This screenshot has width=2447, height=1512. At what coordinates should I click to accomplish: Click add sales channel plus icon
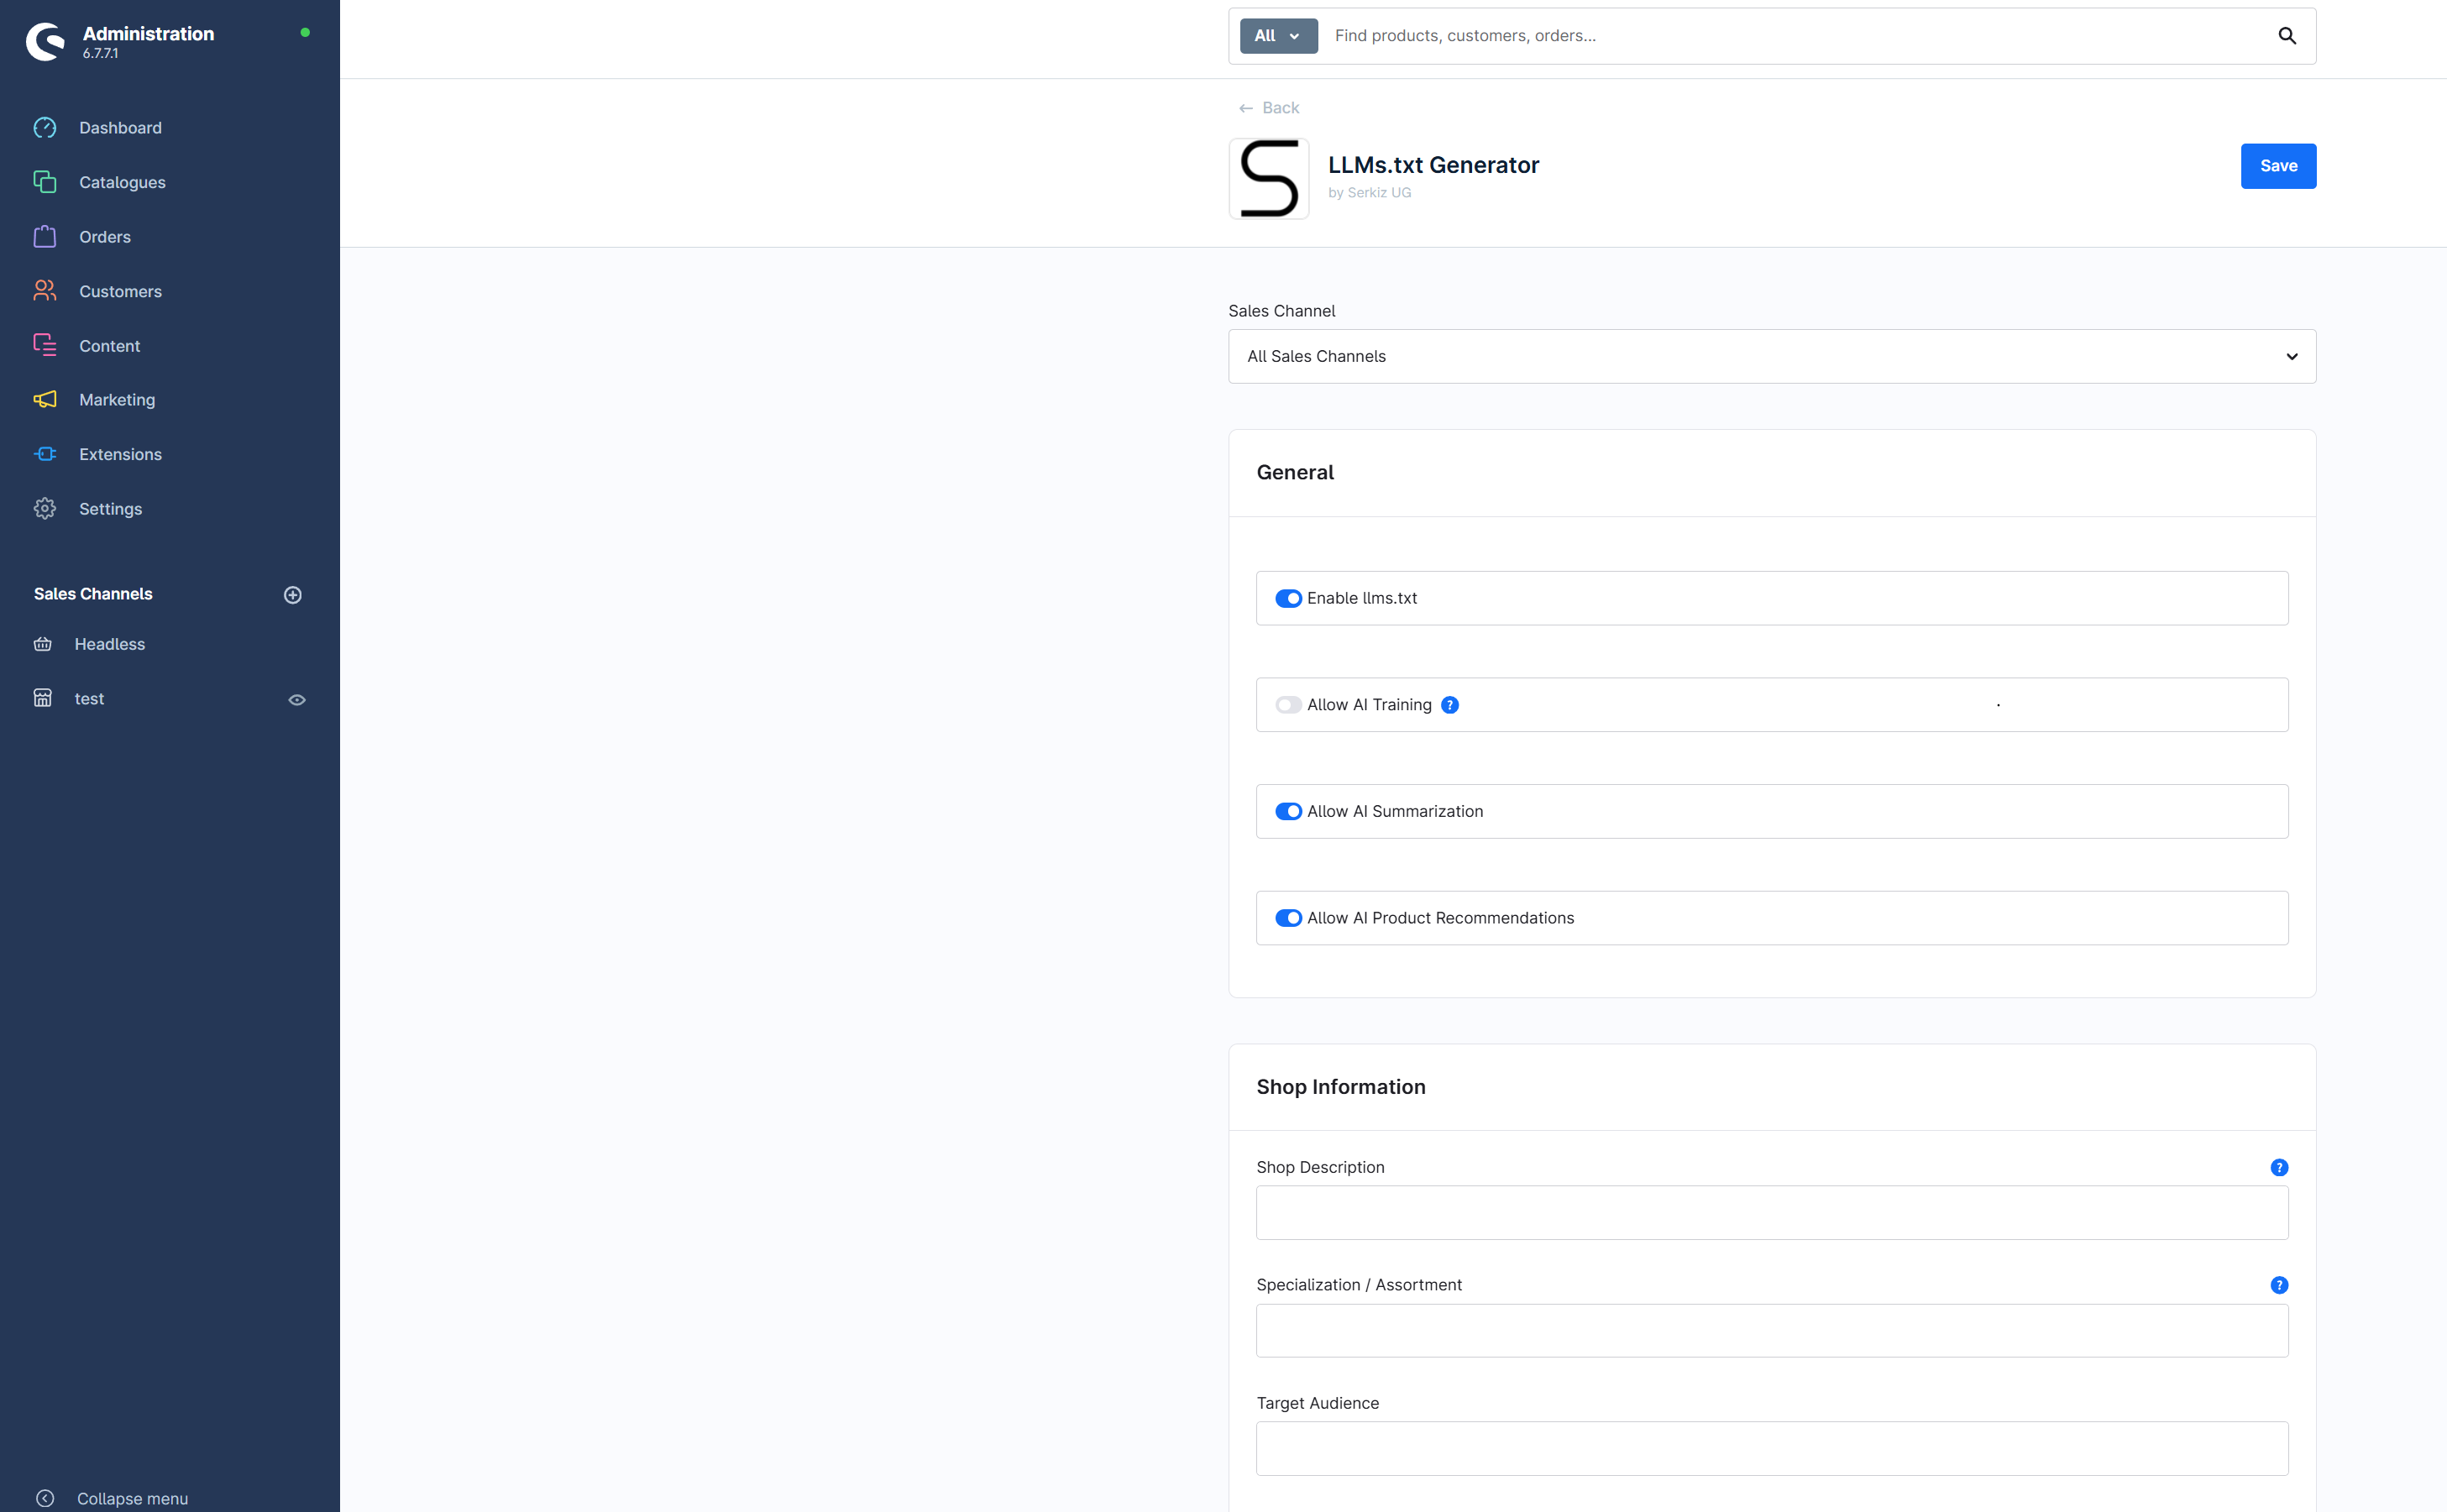tap(293, 595)
